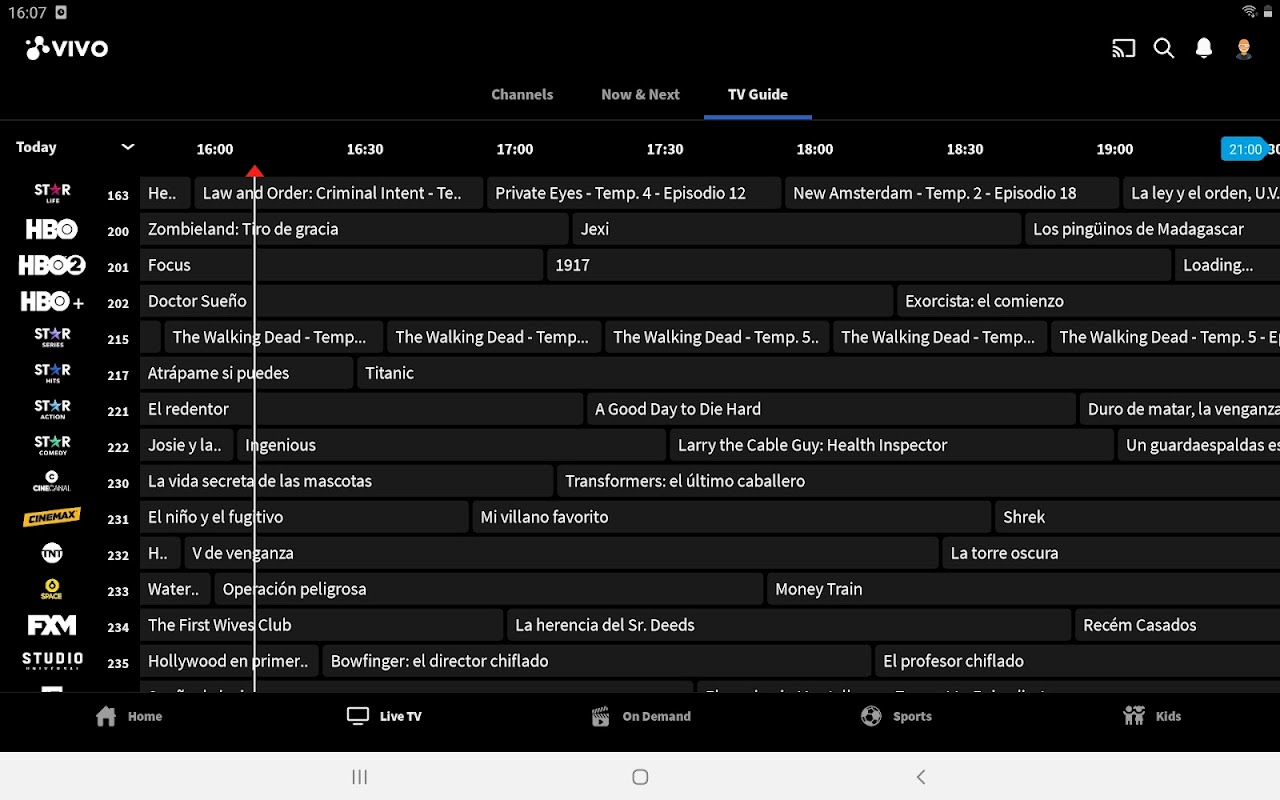Image resolution: width=1280 pixels, height=800 pixels.
Task: Open the Ingenious program
Action: tap(451, 445)
